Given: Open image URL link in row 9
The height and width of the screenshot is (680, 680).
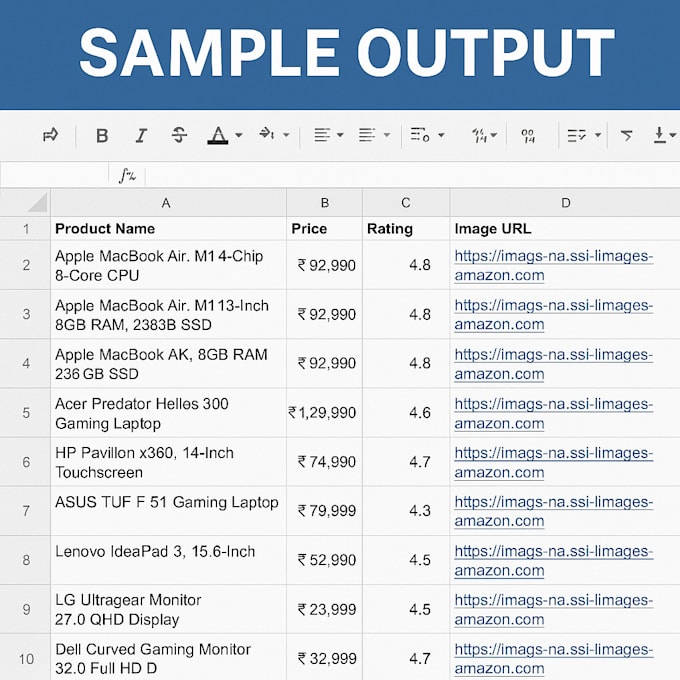Looking at the screenshot, I should point(554,609).
